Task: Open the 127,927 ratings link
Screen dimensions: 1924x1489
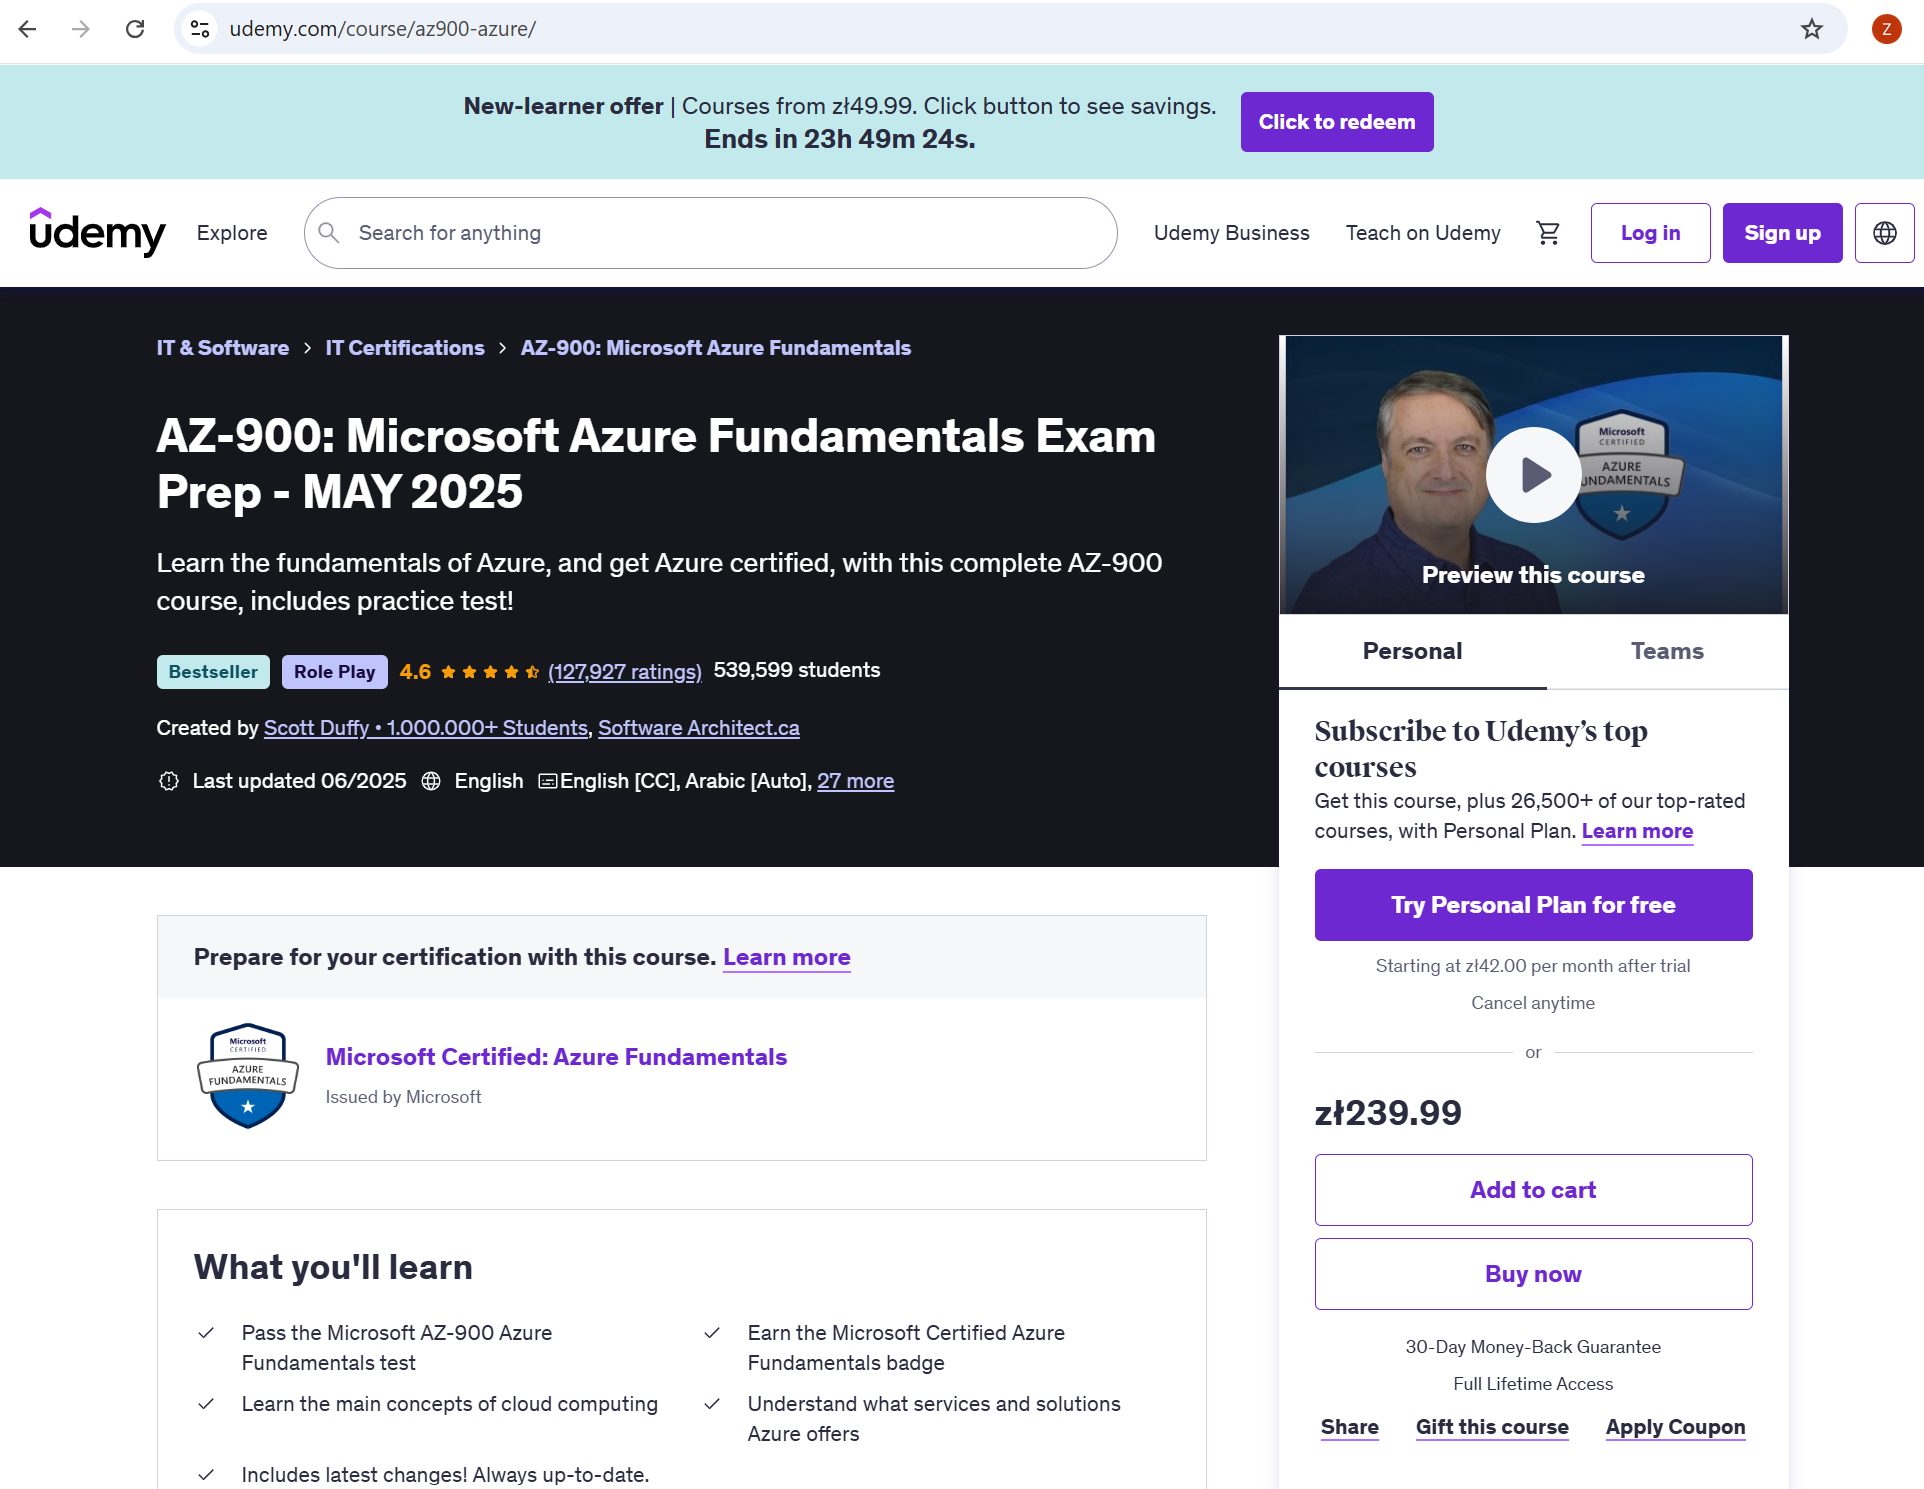Action: coord(625,672)
